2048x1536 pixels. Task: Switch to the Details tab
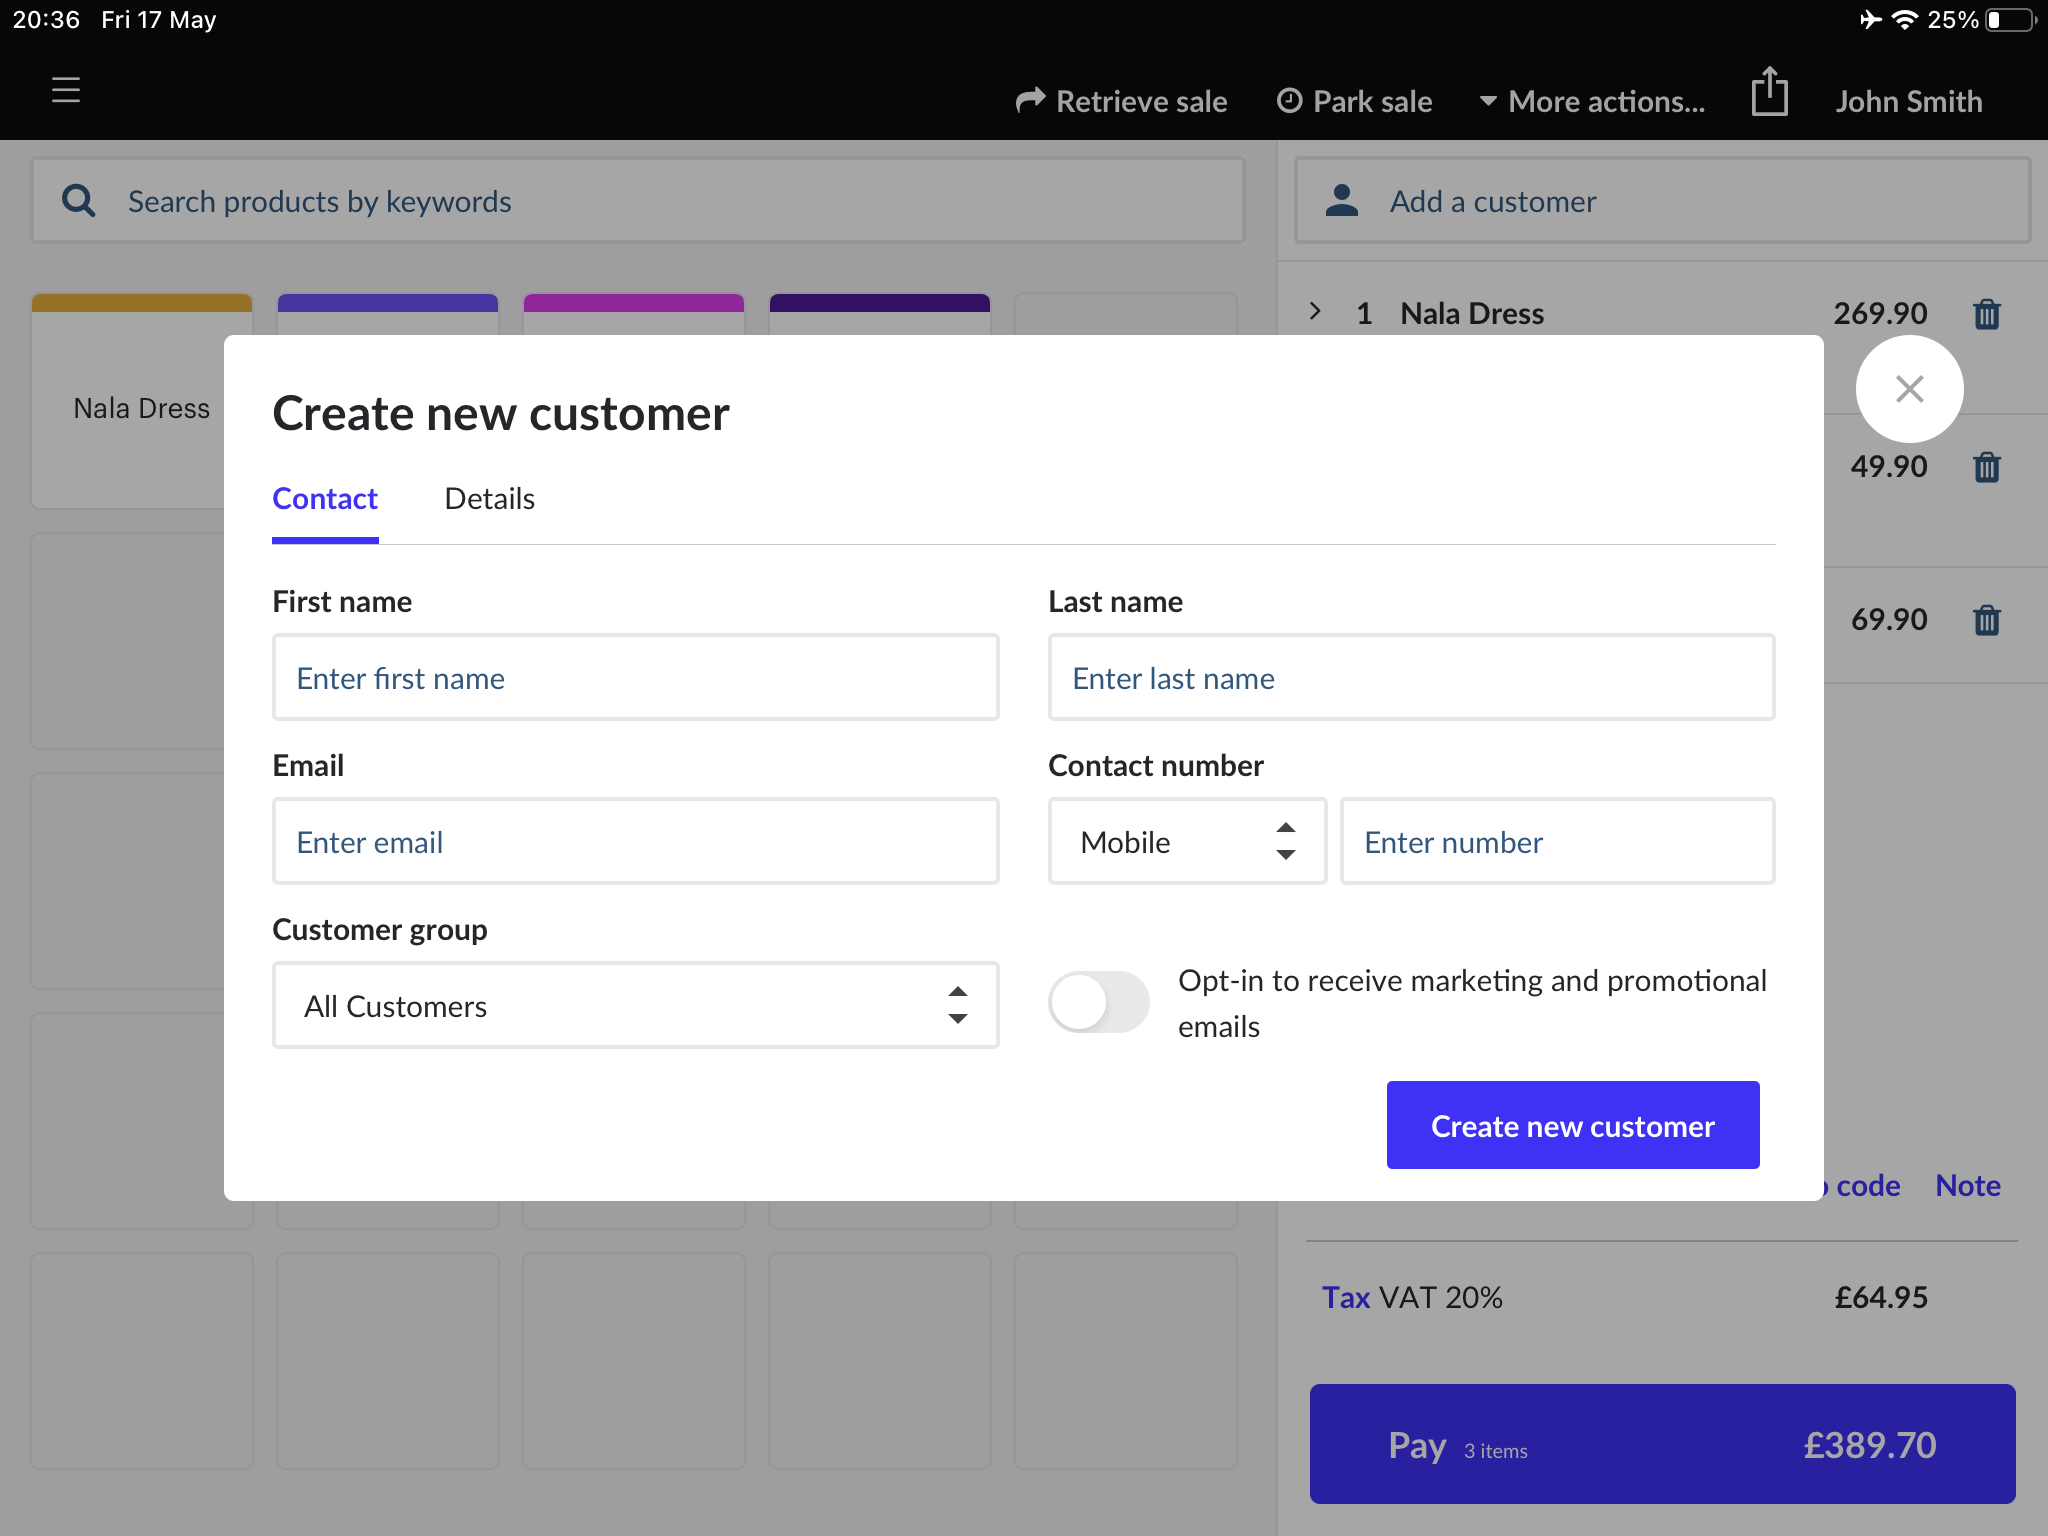[x=489, y=499]
